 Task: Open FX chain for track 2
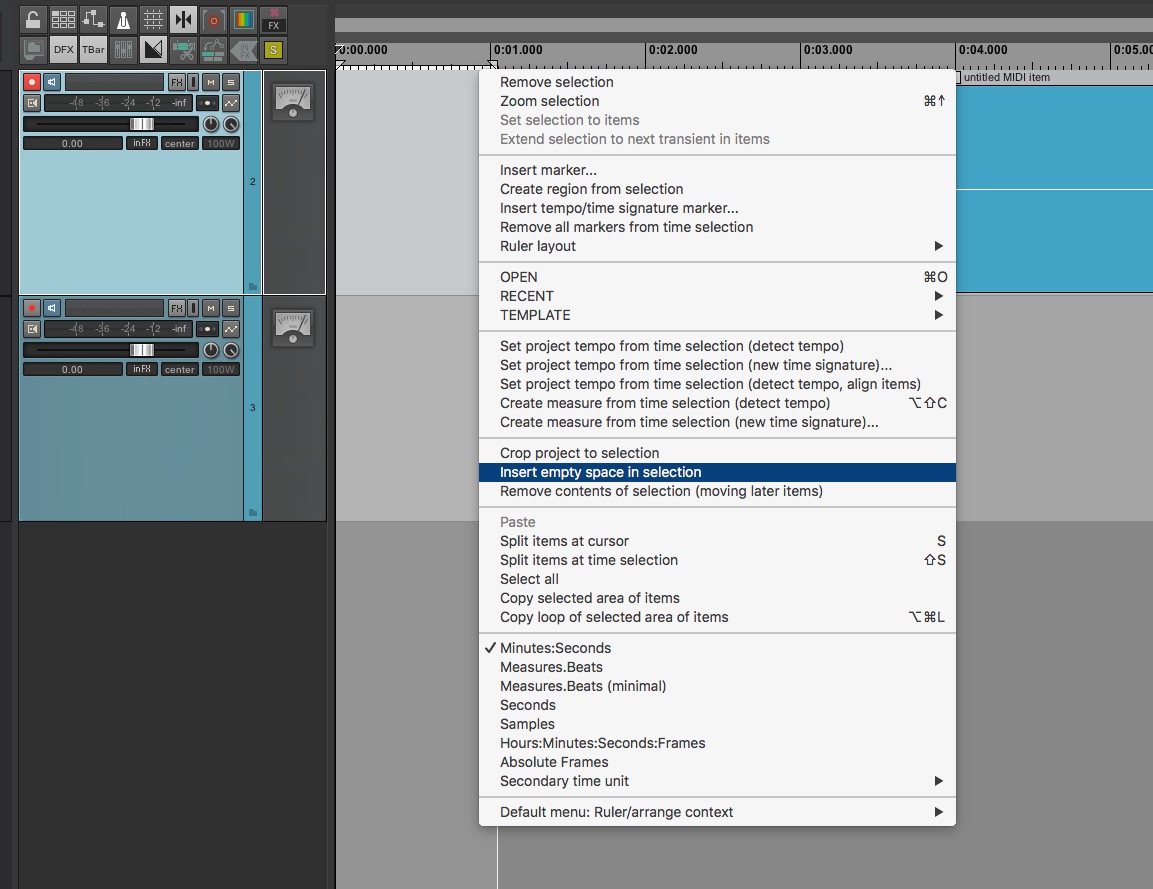click(176, 82)
